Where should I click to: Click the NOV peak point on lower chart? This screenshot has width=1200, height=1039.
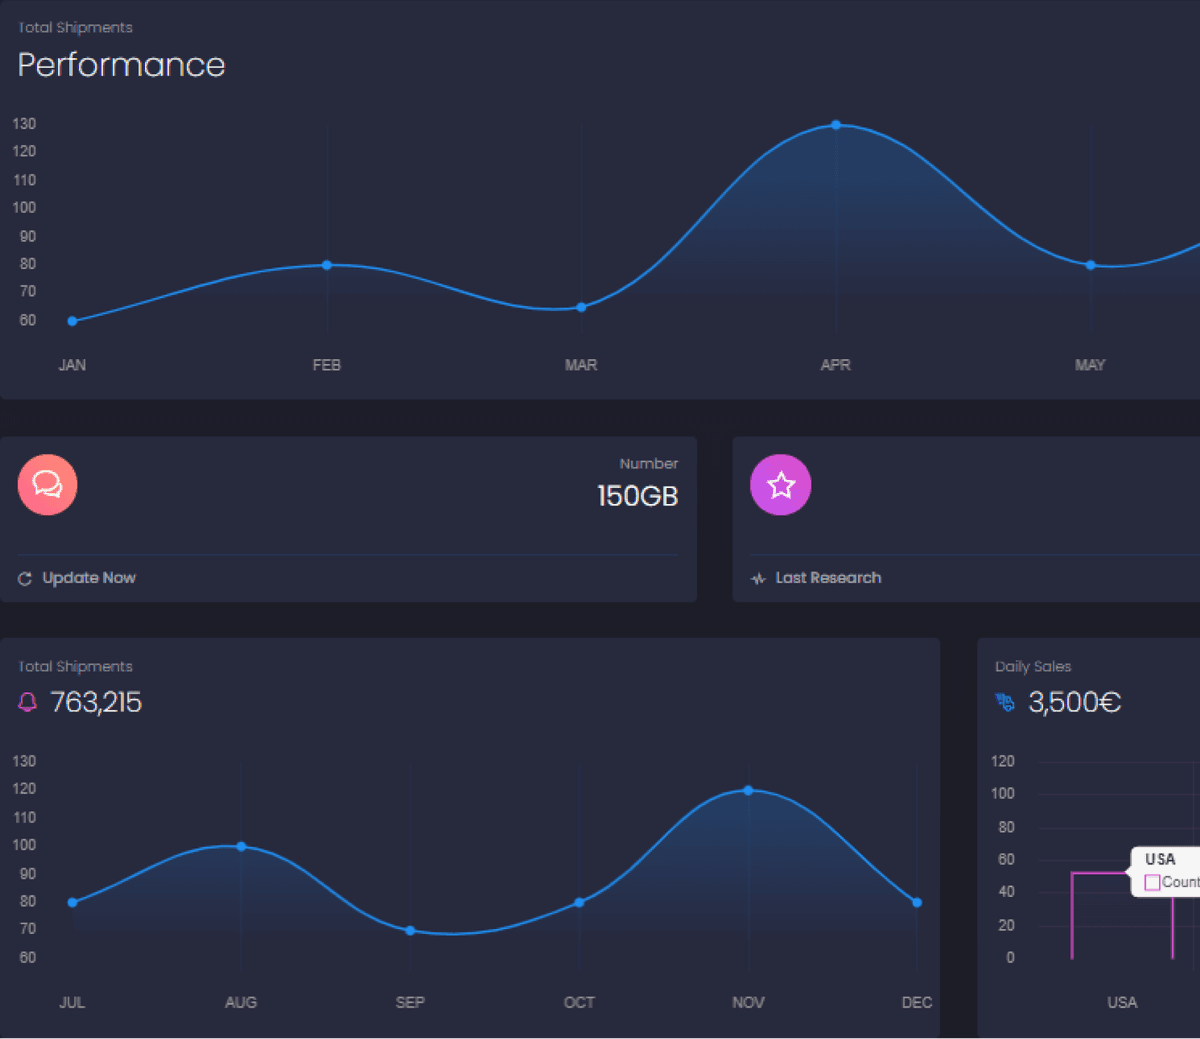tap(748, 791)
